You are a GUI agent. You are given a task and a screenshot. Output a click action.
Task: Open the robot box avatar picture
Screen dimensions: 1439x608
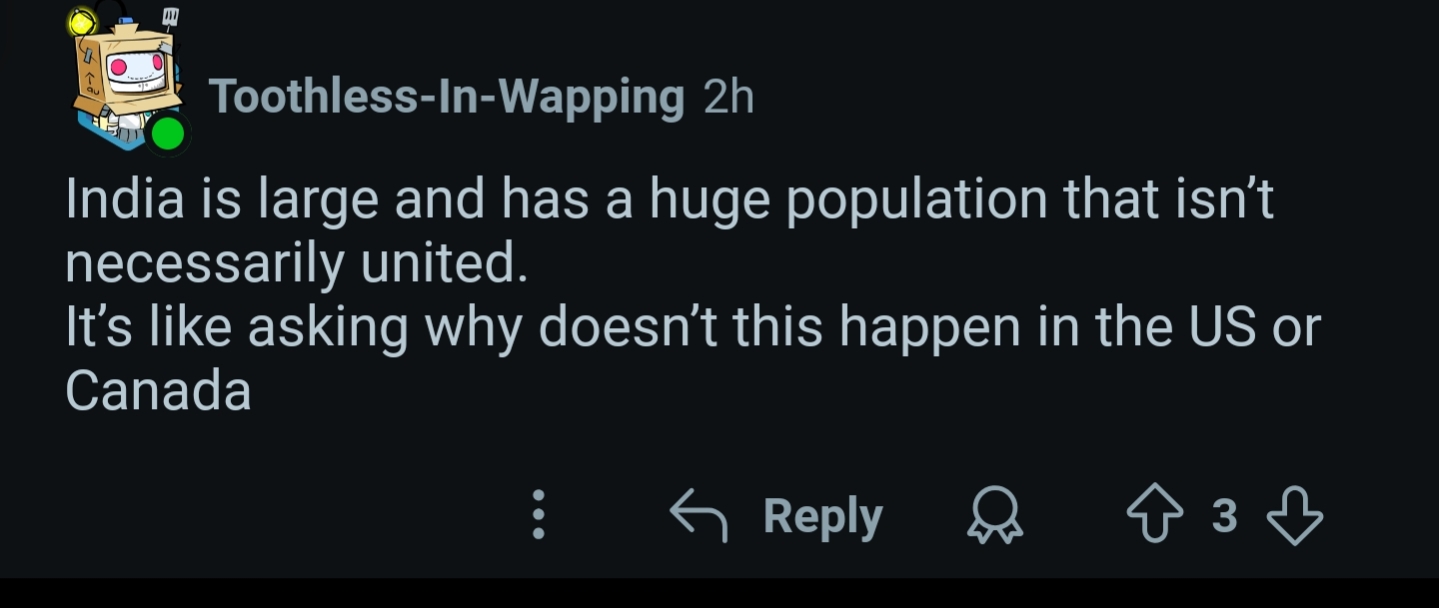[x=127, y=80]
